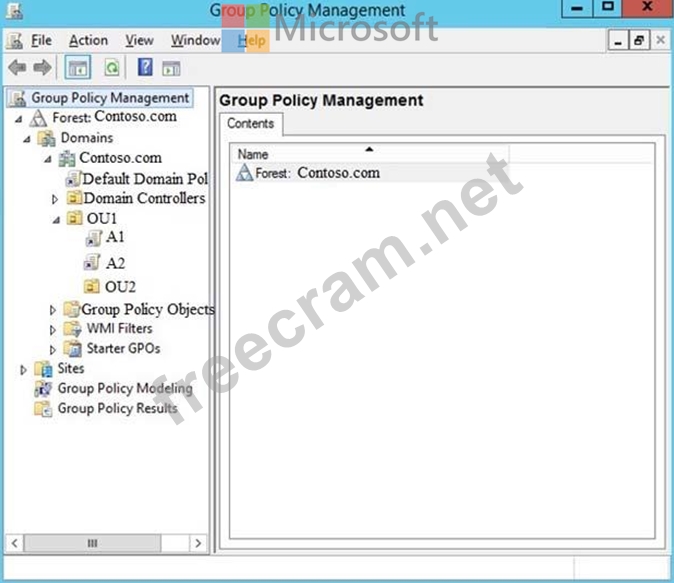This screenshot has width=674, height=583.
Task: Restore the inner MMC child window
Action: 639,41
